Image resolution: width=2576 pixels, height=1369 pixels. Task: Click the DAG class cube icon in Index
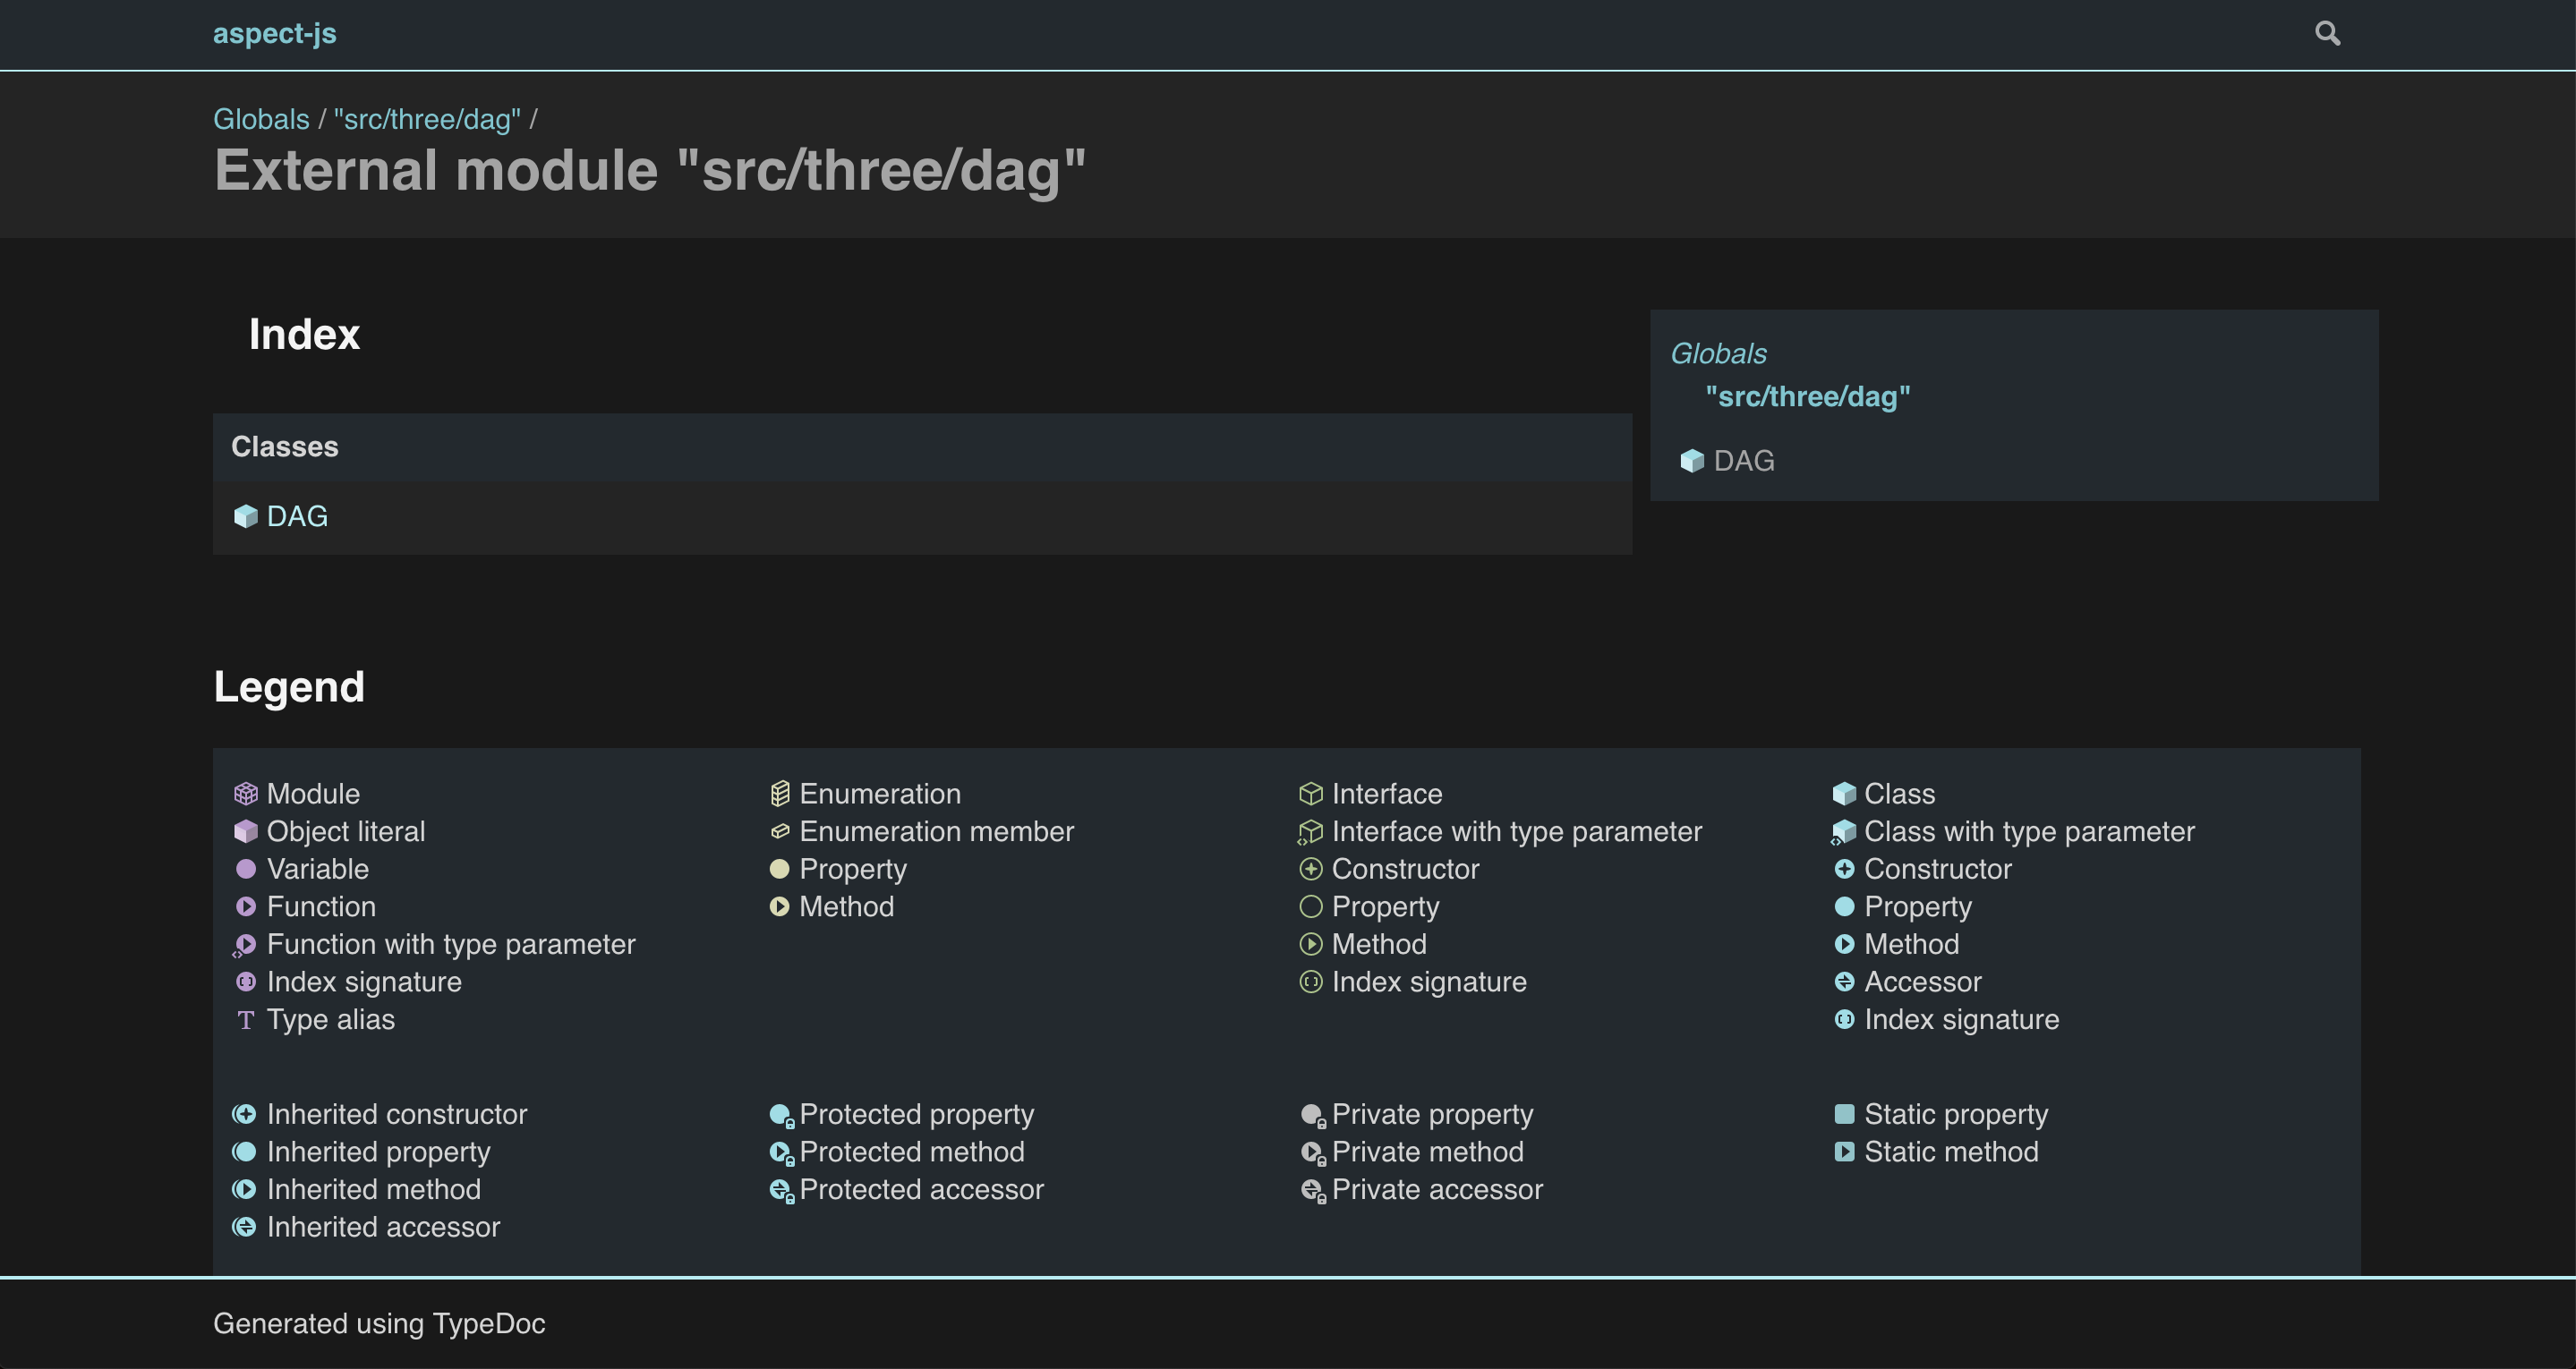[x=245, y=516]
